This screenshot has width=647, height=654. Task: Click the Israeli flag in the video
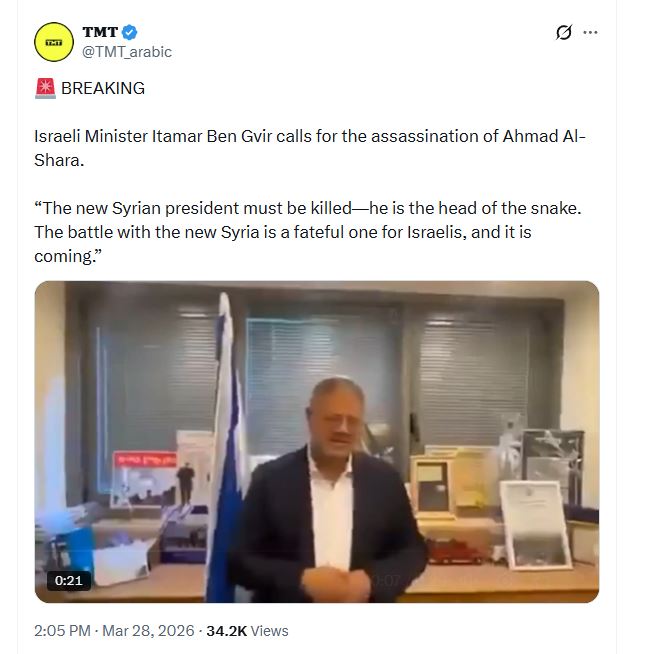coord(227,446)
